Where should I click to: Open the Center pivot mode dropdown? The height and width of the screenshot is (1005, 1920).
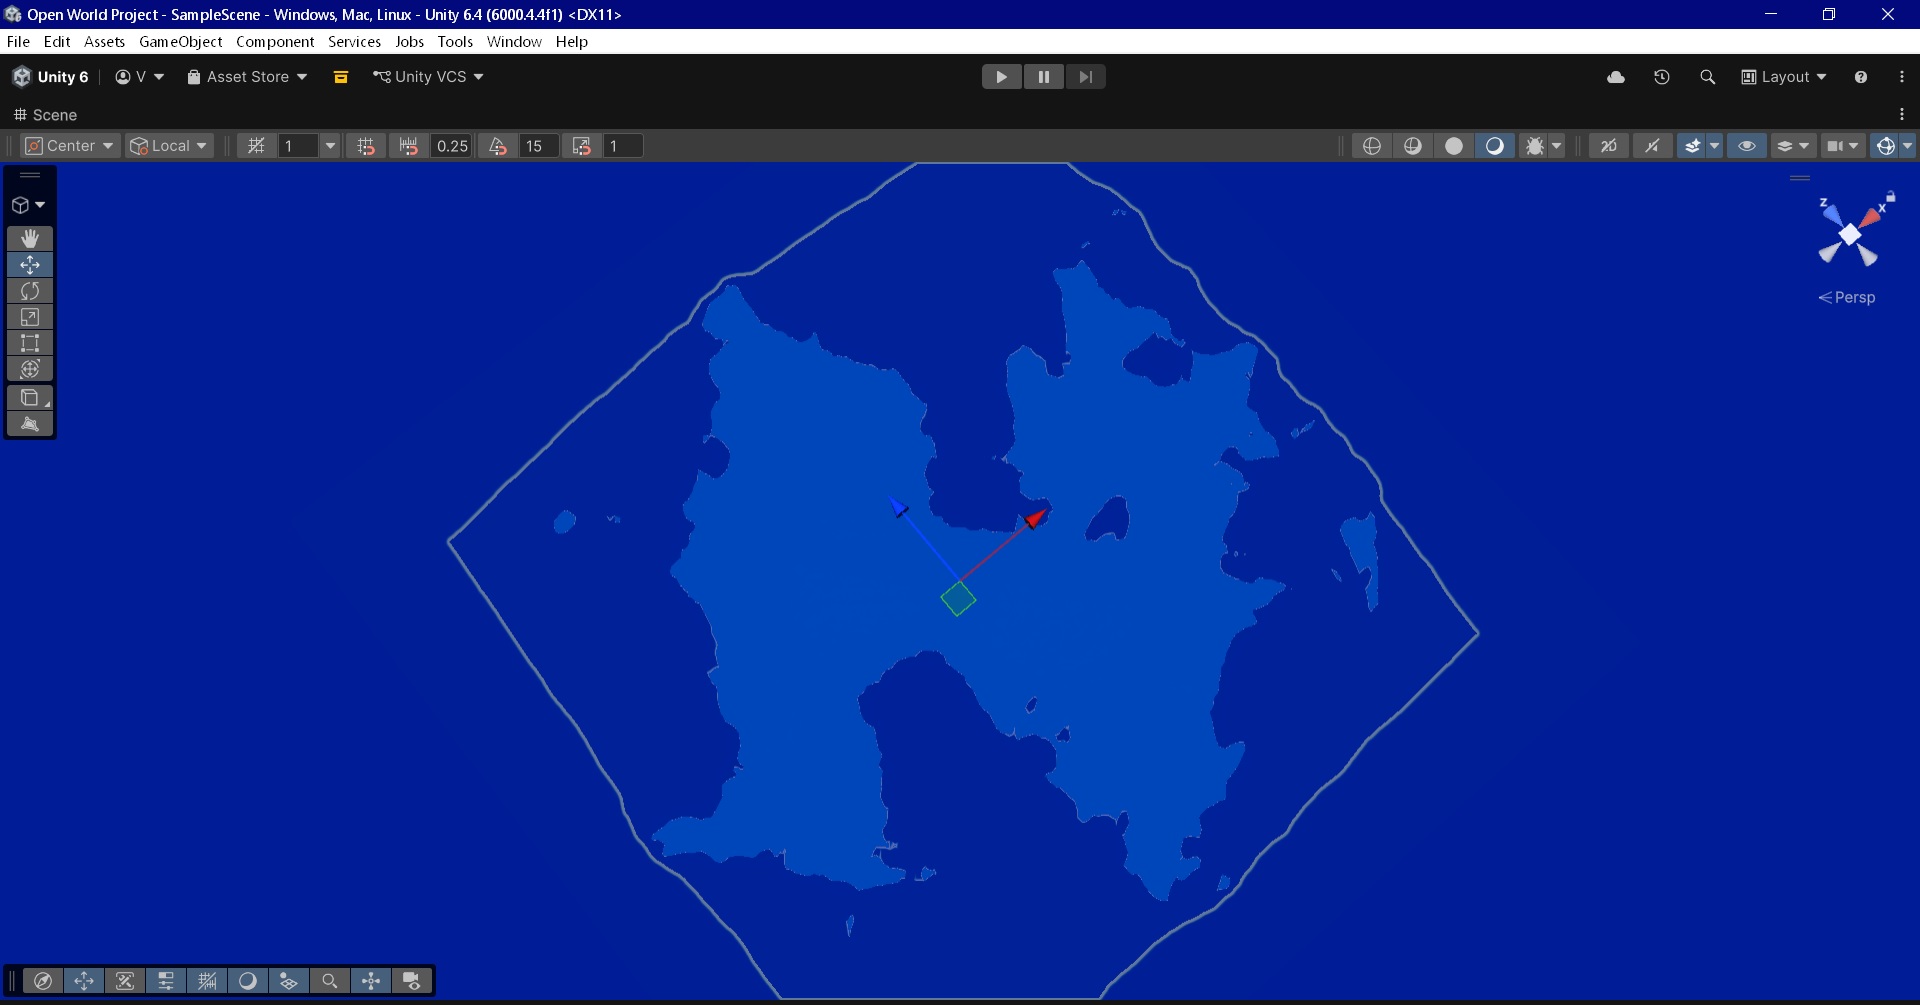pos(70,146)
